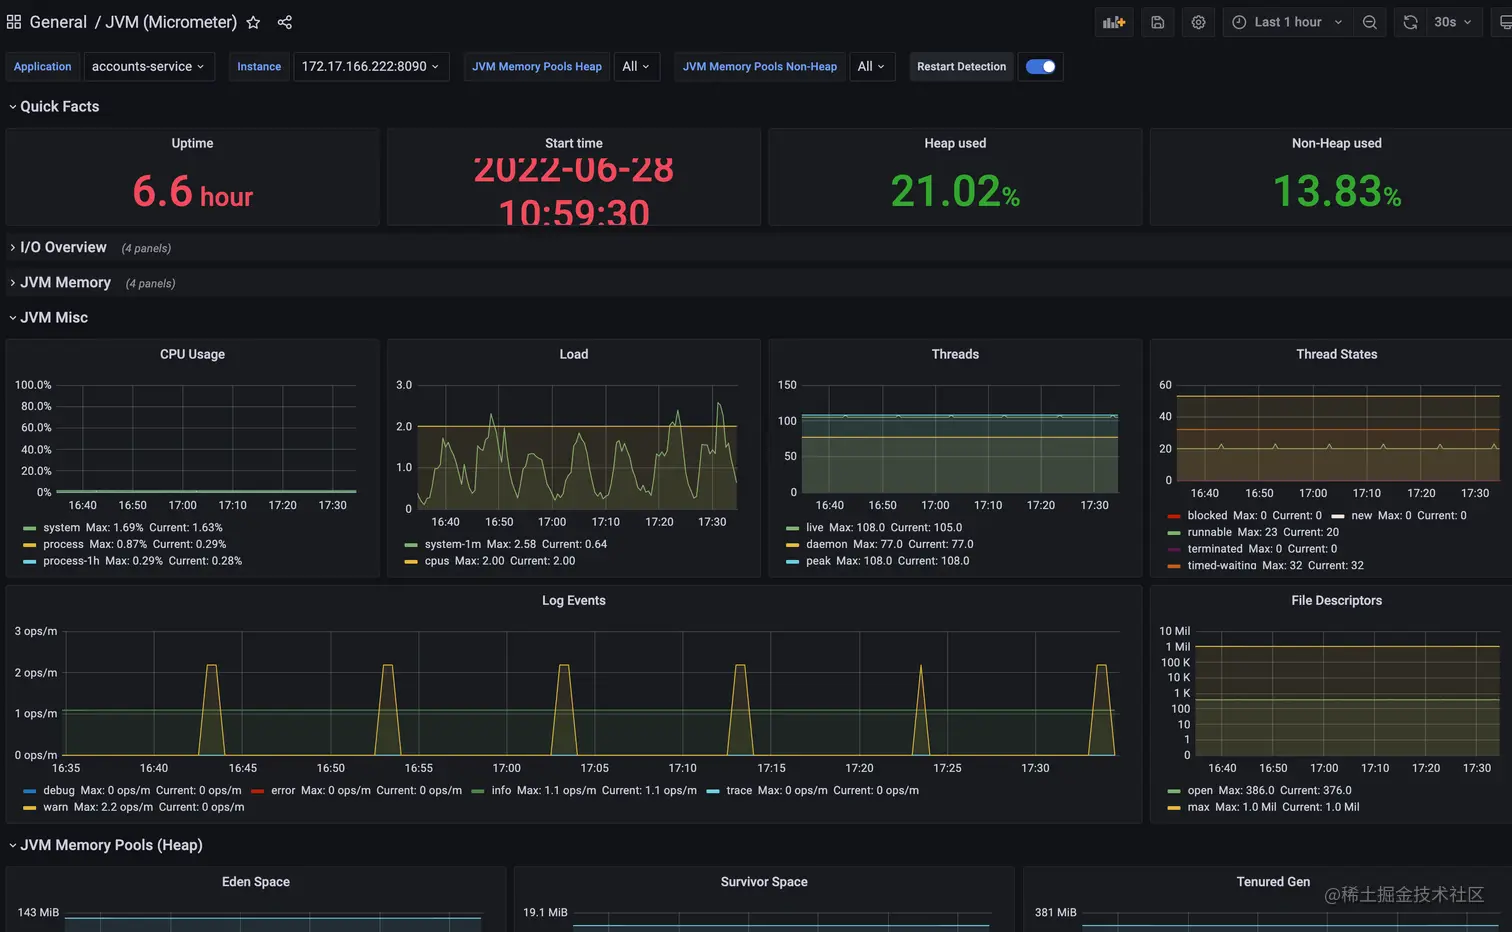1512x932 pixels.
Task: Star the JVM (Micrometer) dashboard
Action: tap(253, 22)
